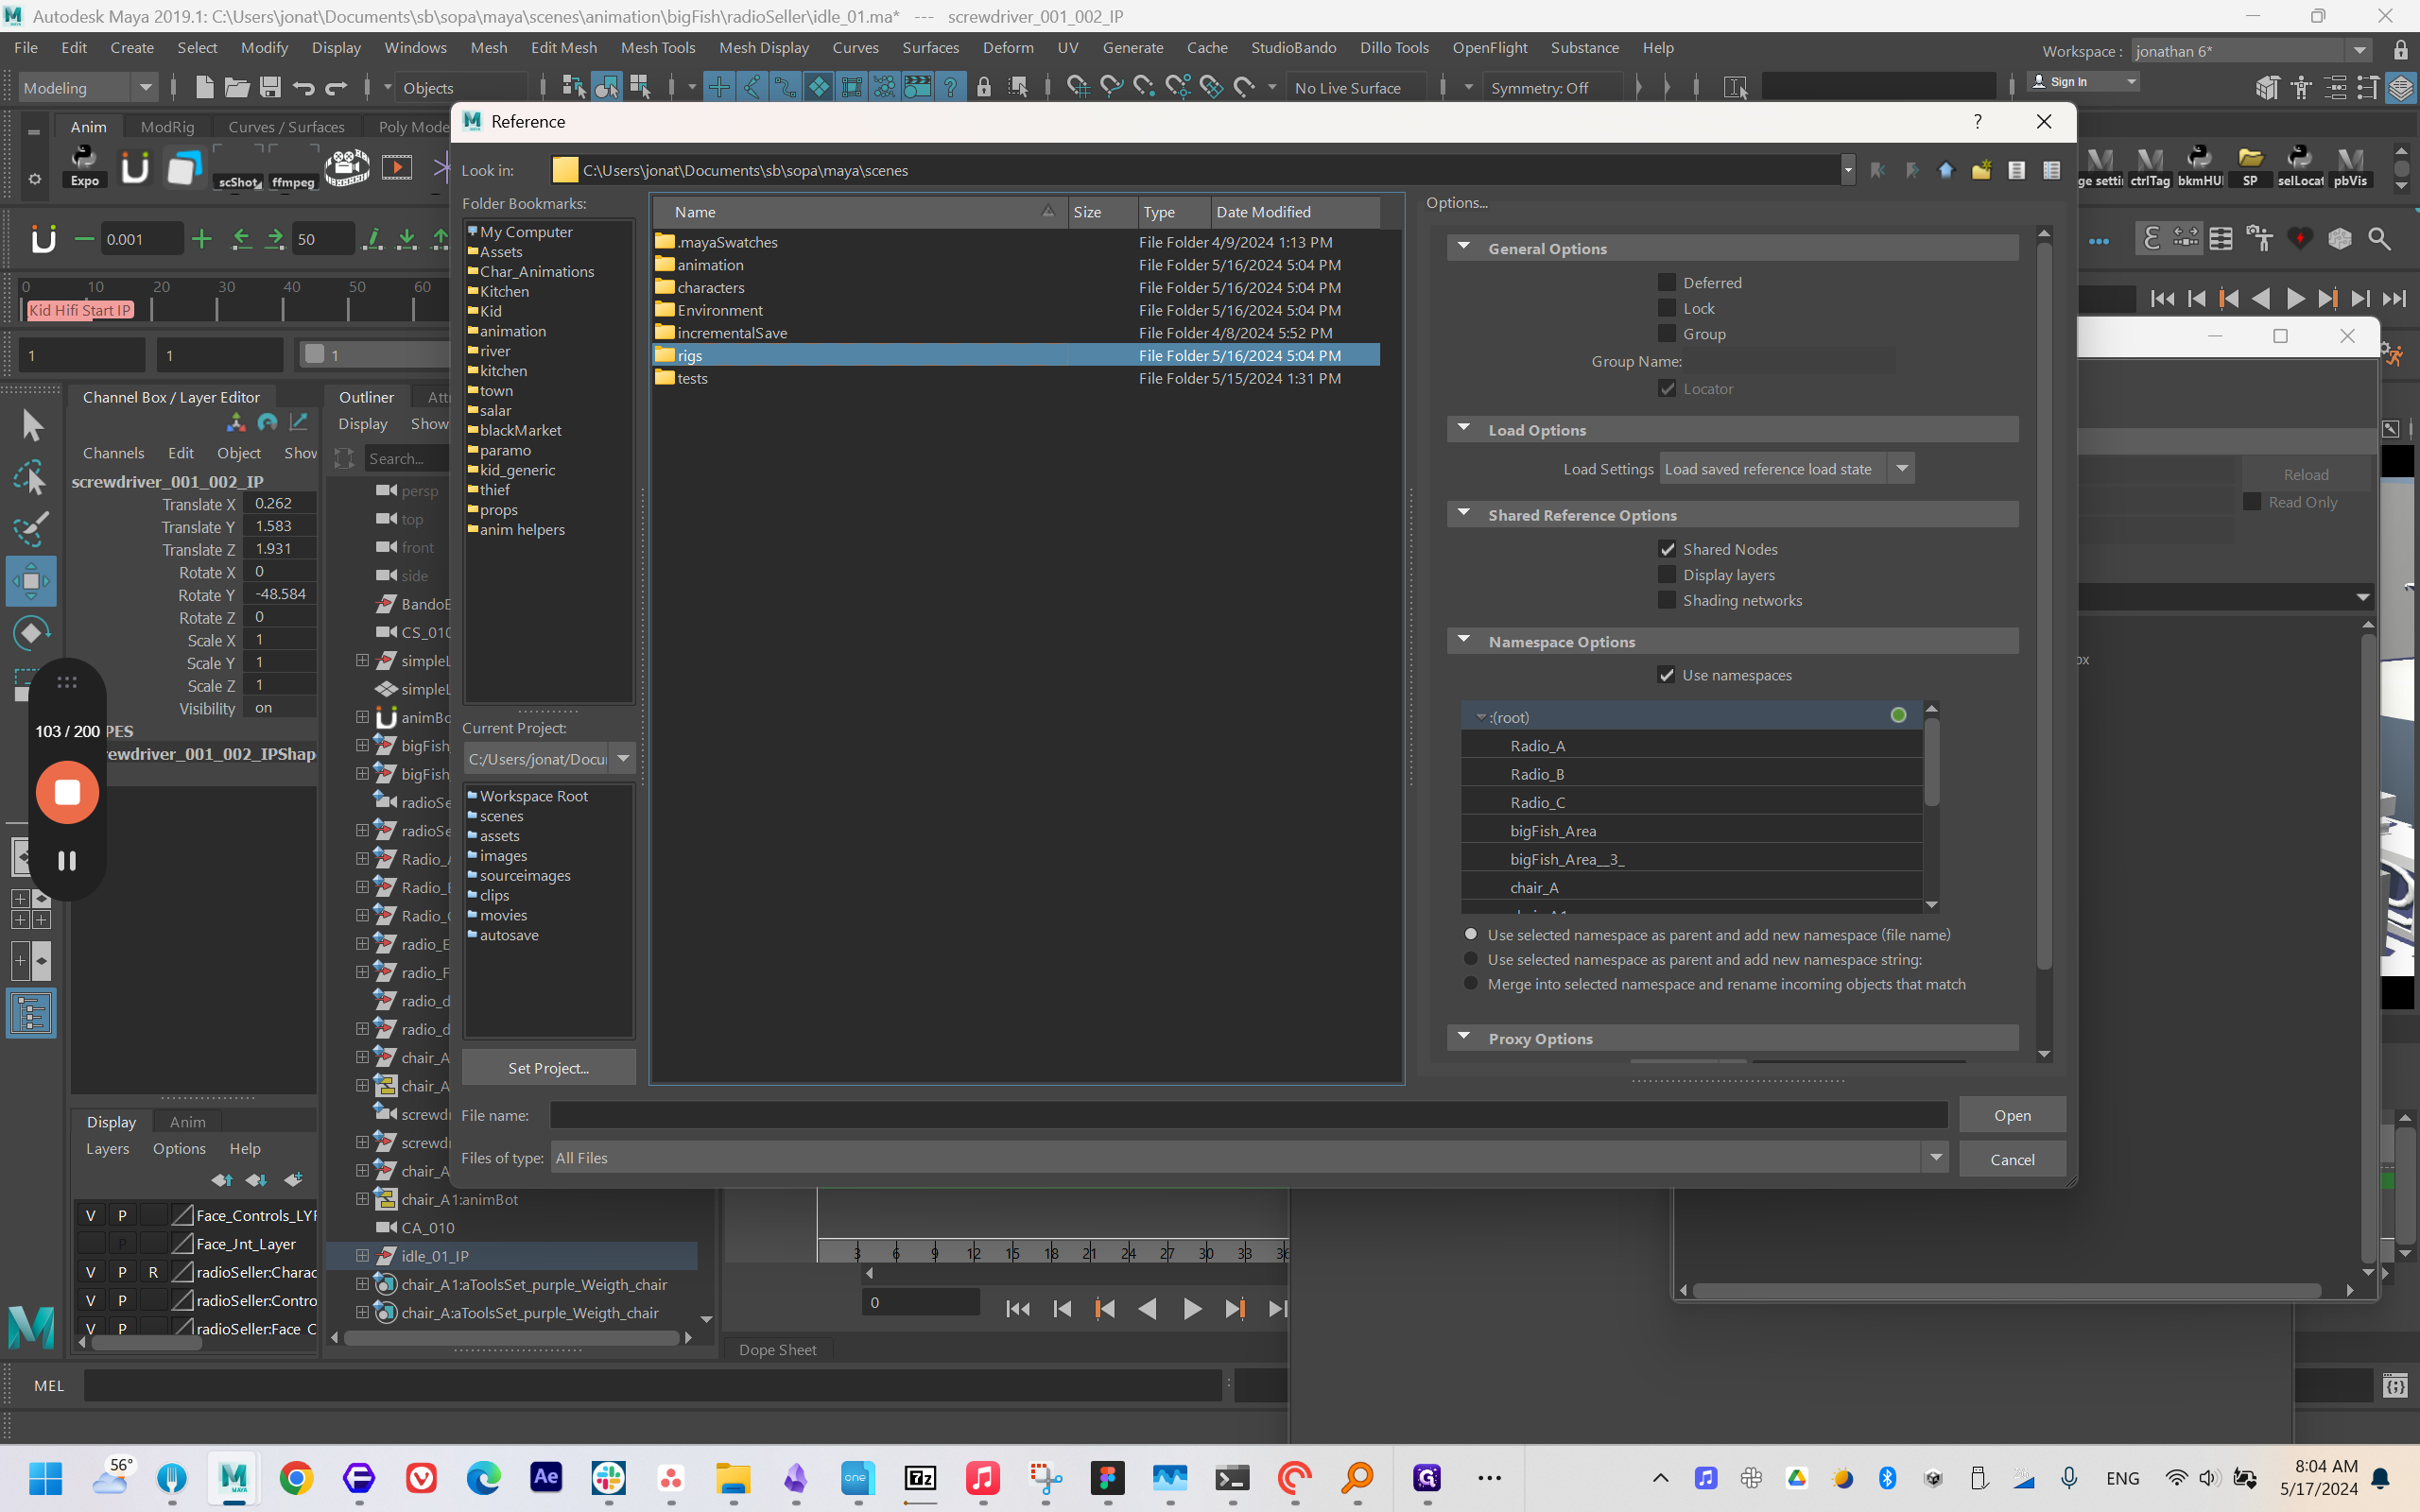Enable the Lock checkbox in General Options
The image size is (2420, 1512).
[1666, 308]
